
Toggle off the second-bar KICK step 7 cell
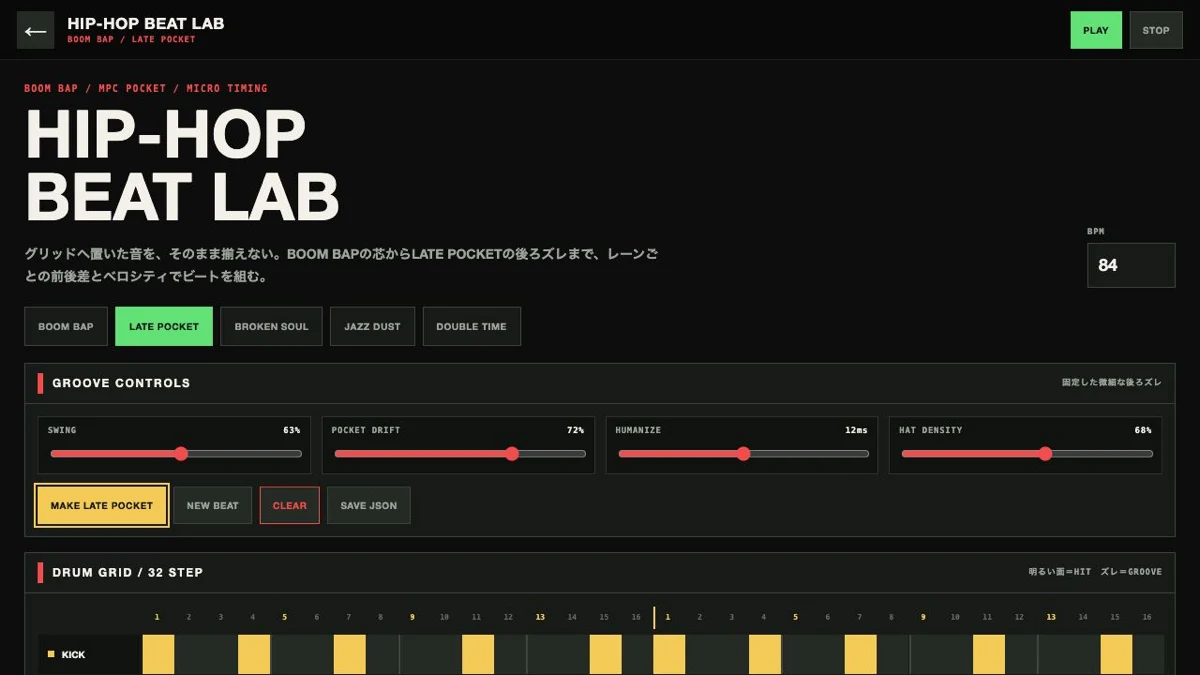pyautogui.click(x=861, y=654)
